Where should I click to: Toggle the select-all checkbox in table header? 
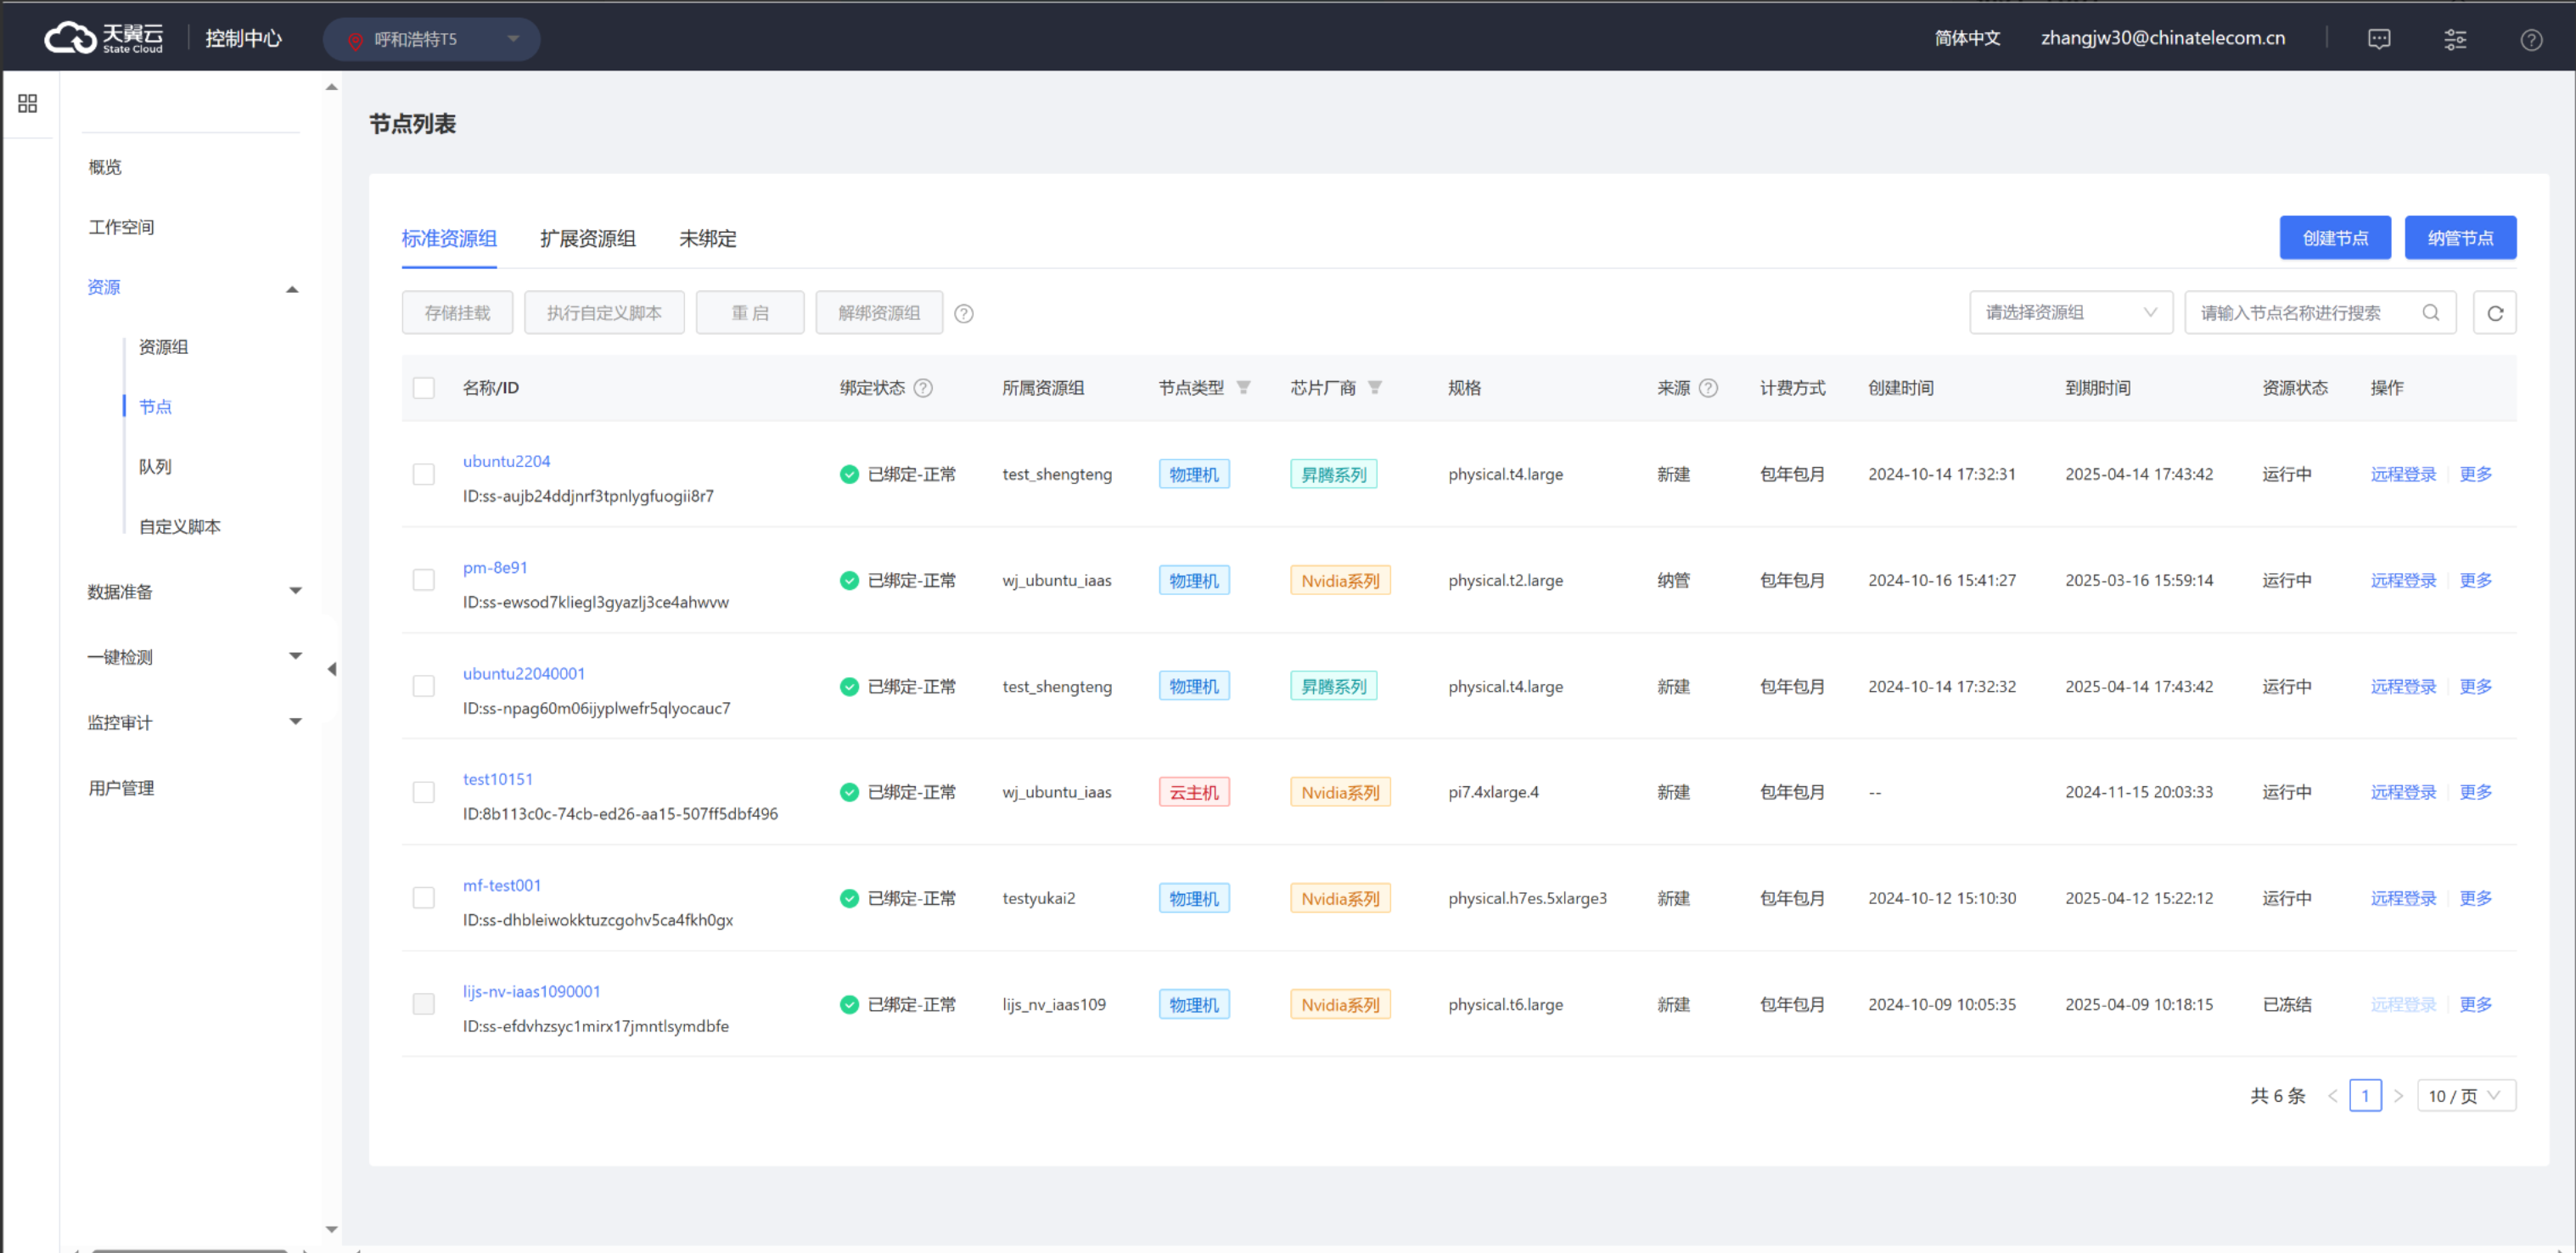[424, 388]
